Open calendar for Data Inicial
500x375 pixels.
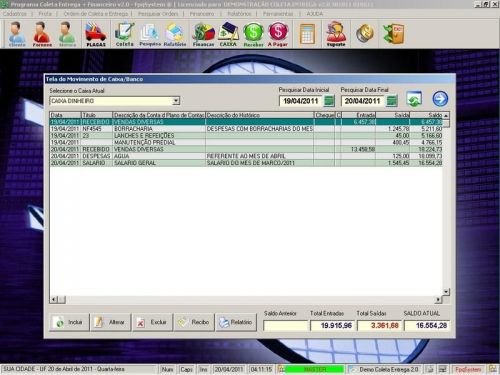click(329, 101)
